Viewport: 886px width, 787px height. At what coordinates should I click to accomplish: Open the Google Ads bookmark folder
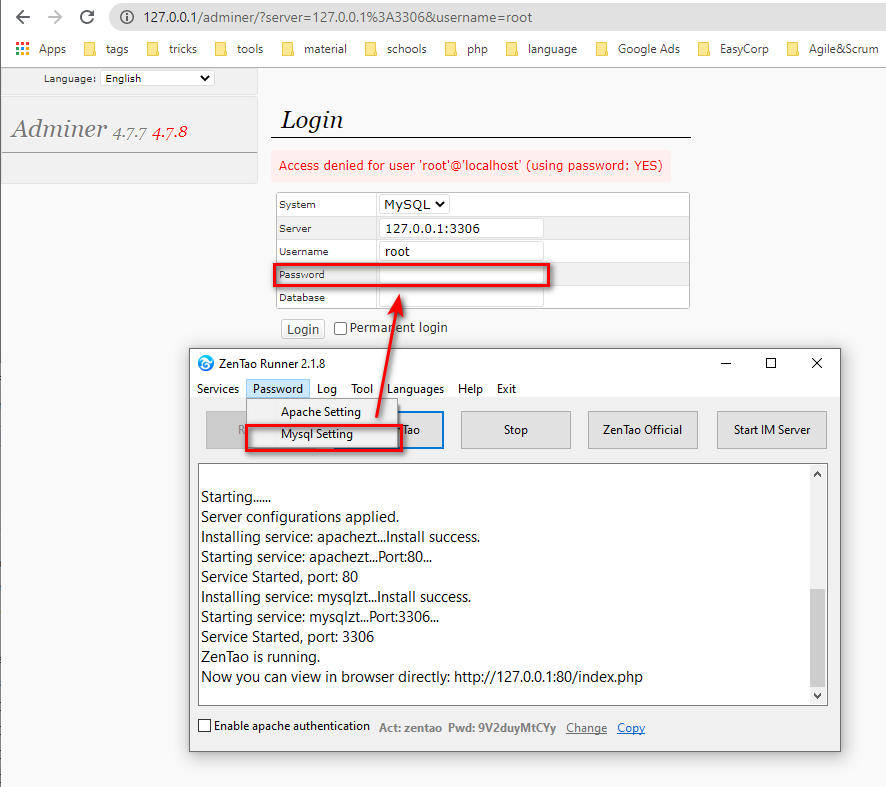[637, 49]
